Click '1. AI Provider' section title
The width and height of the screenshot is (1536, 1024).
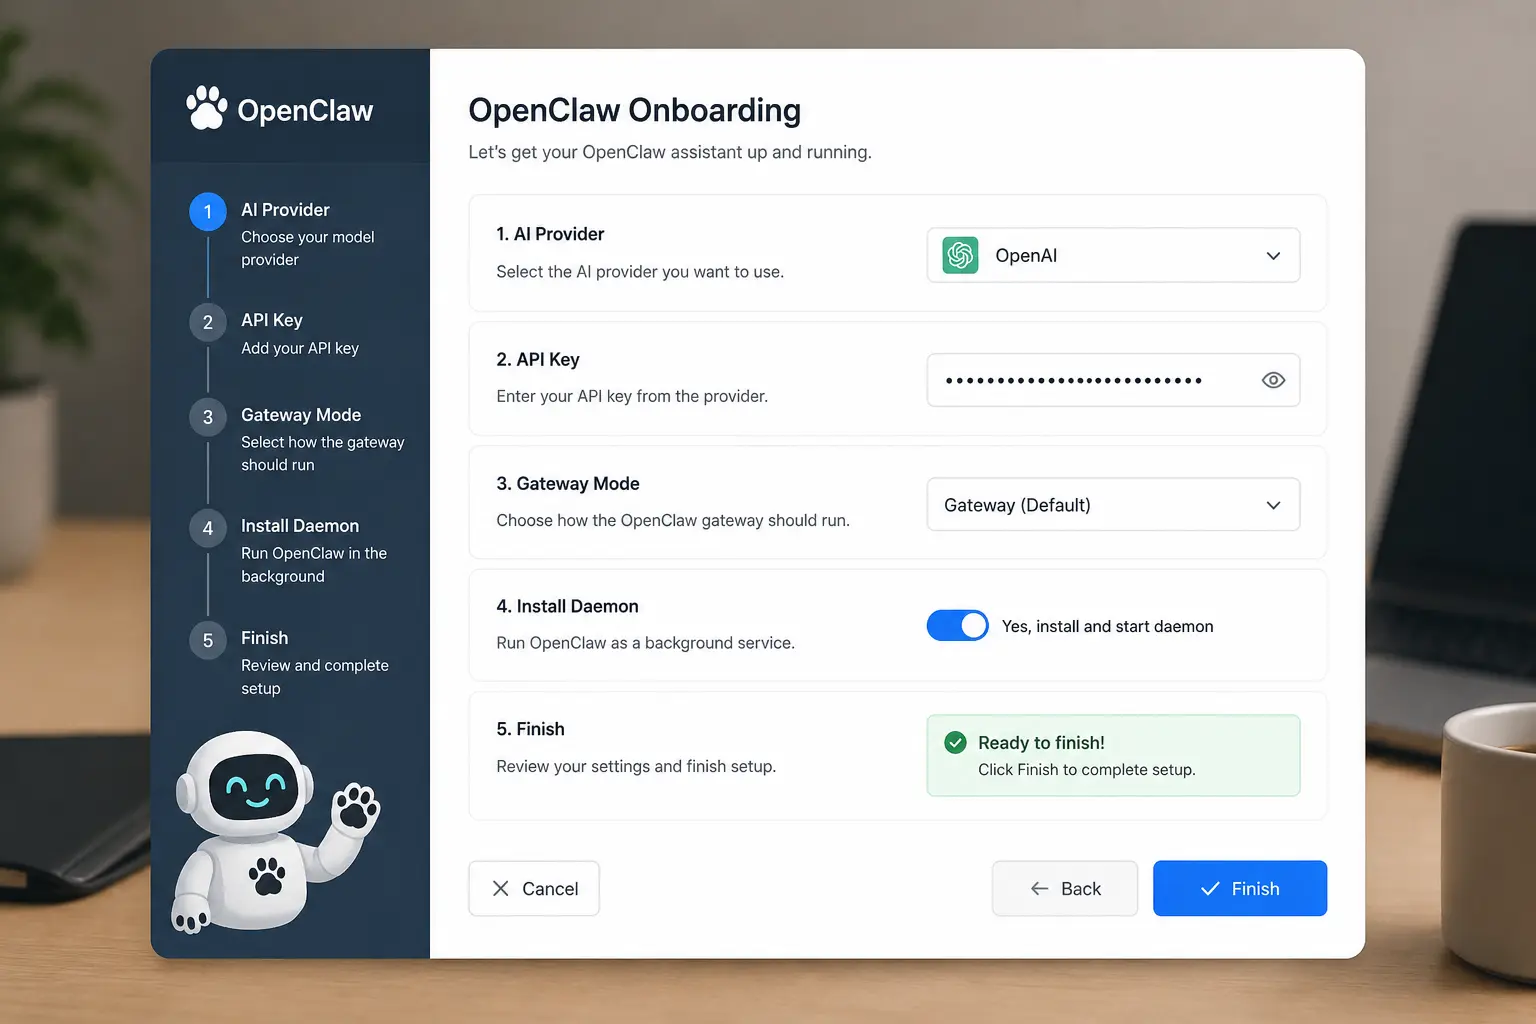click(550, 234)
